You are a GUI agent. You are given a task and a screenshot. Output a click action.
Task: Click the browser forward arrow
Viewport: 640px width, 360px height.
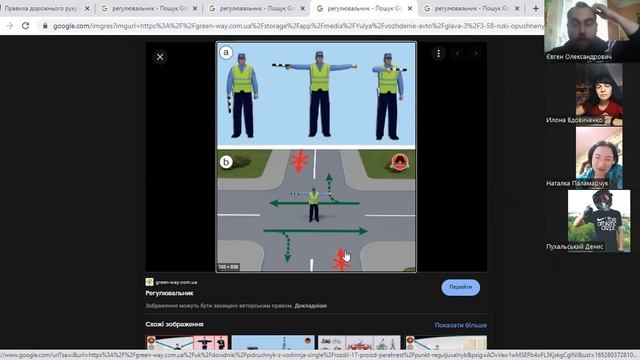(9, 26)
